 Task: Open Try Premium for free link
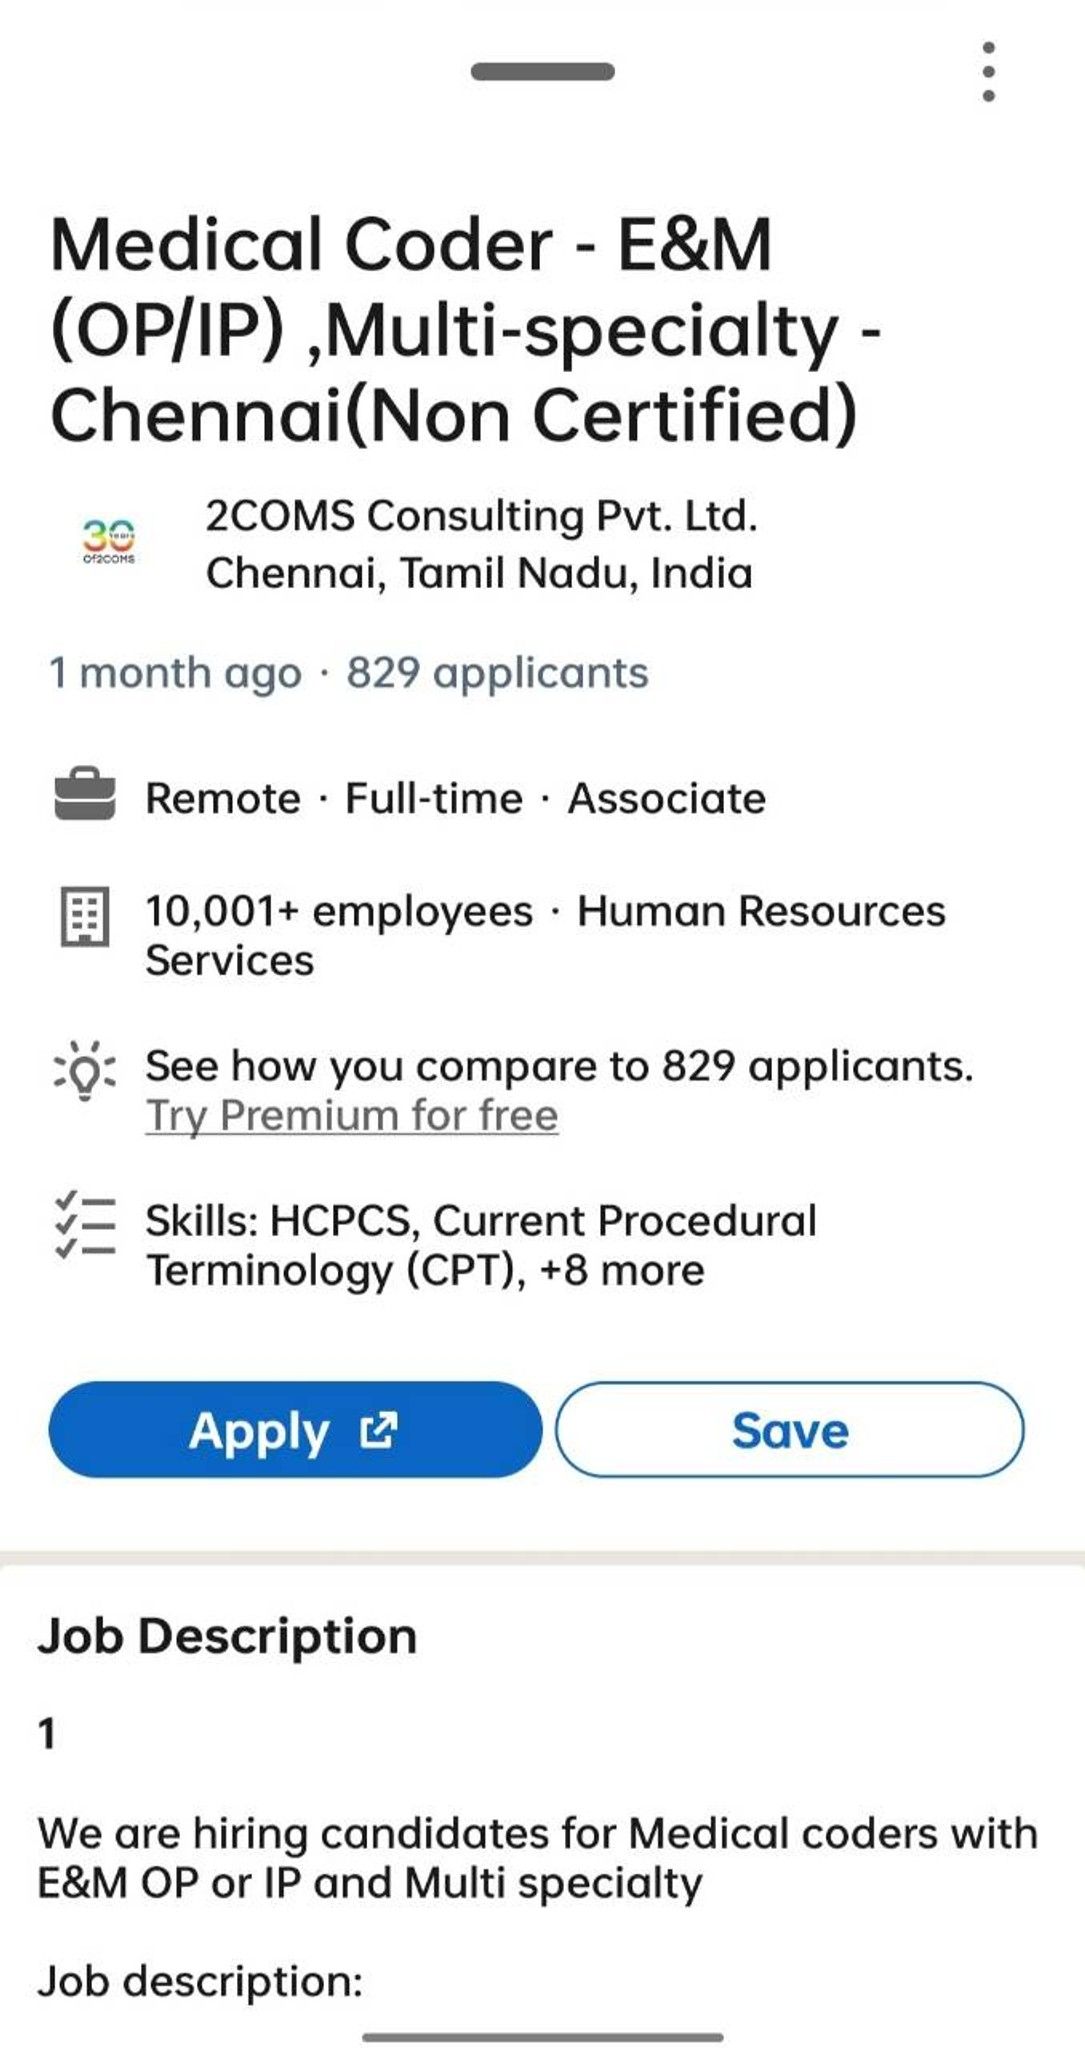coord(352,1116)
